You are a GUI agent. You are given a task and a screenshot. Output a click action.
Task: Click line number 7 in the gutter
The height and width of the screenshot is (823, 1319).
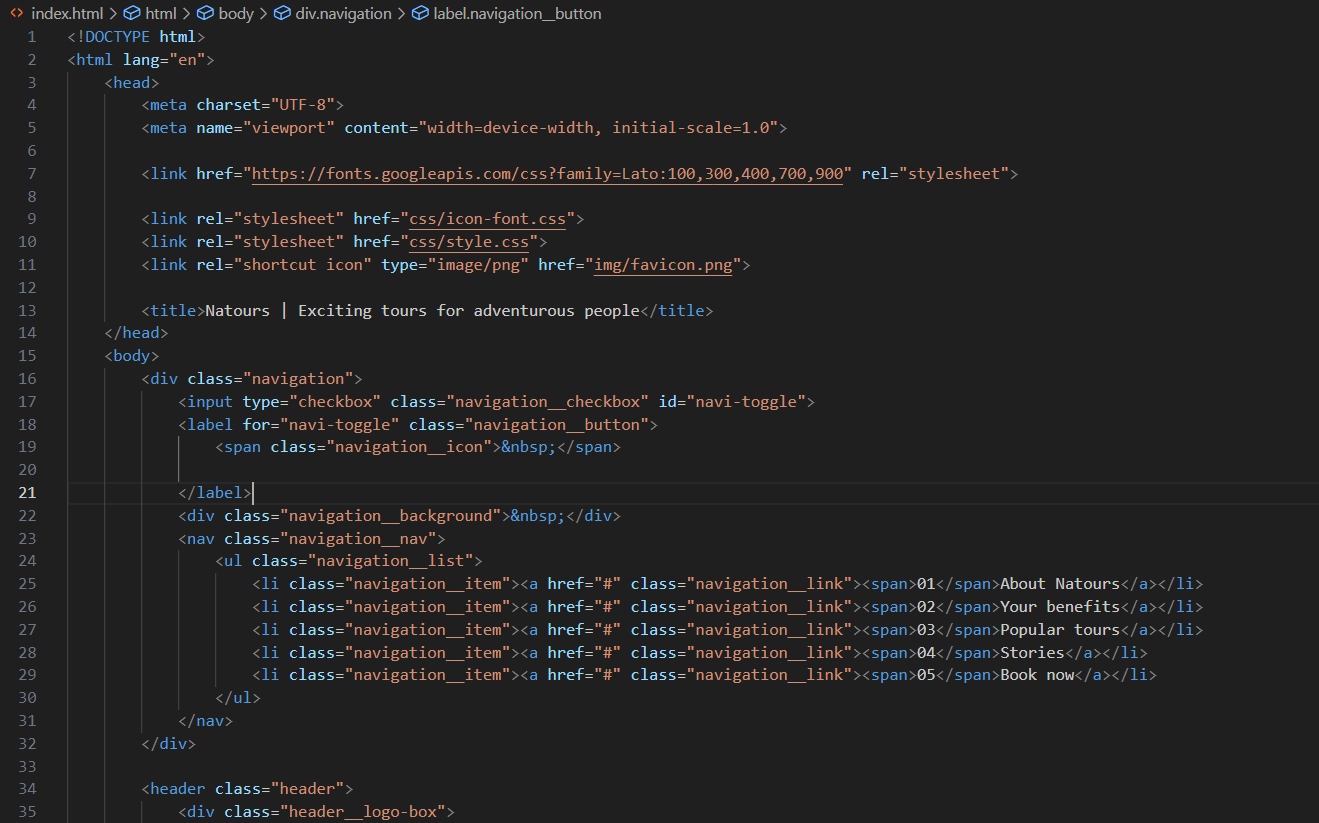click(x=31, y=174)
